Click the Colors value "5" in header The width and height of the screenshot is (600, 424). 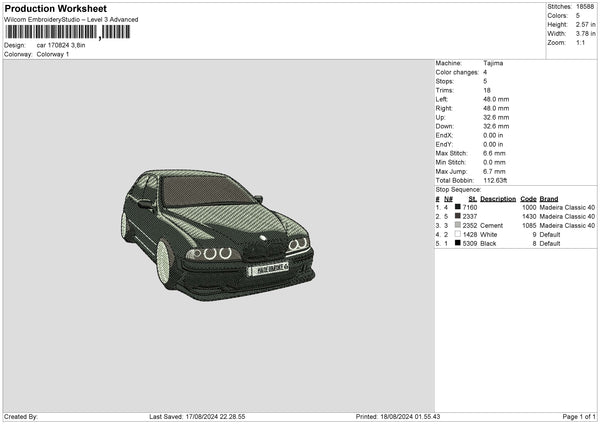click(577, 16)
